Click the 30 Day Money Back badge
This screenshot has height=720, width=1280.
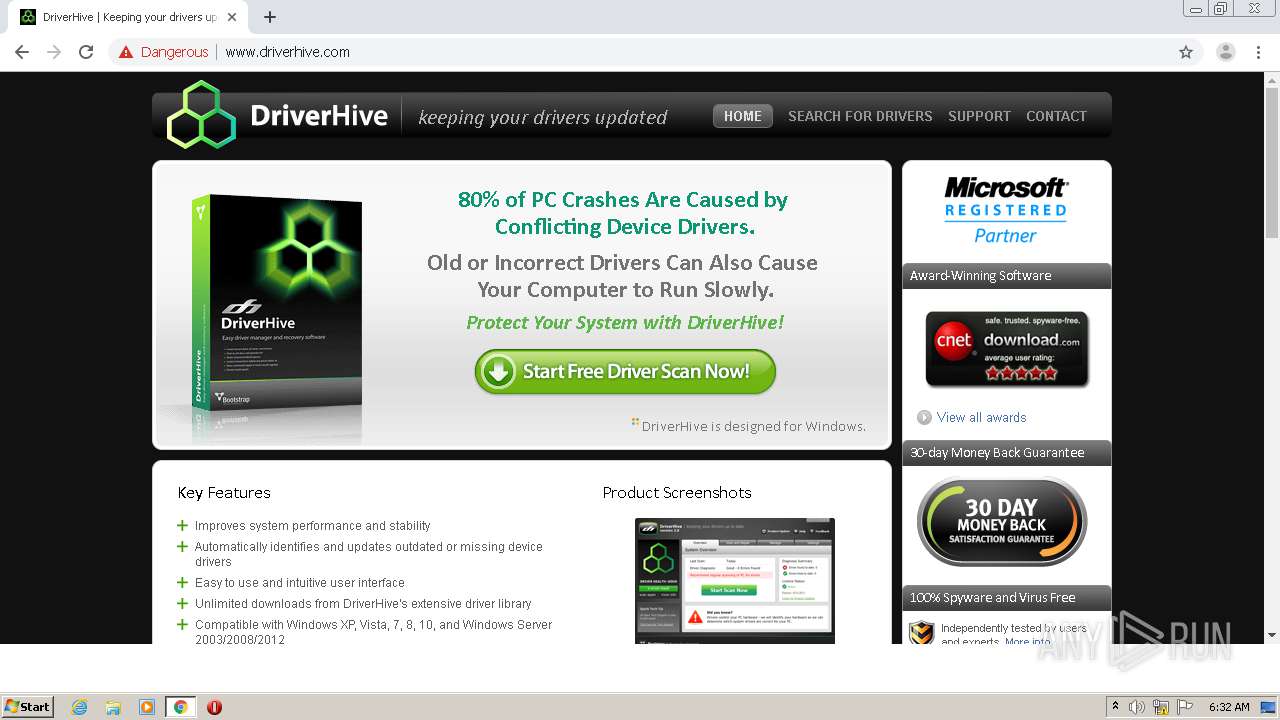1002,521
